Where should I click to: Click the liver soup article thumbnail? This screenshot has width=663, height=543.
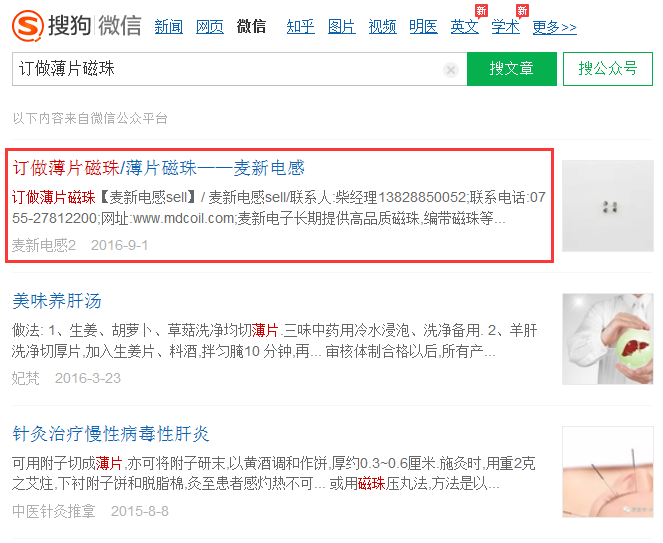608,339
